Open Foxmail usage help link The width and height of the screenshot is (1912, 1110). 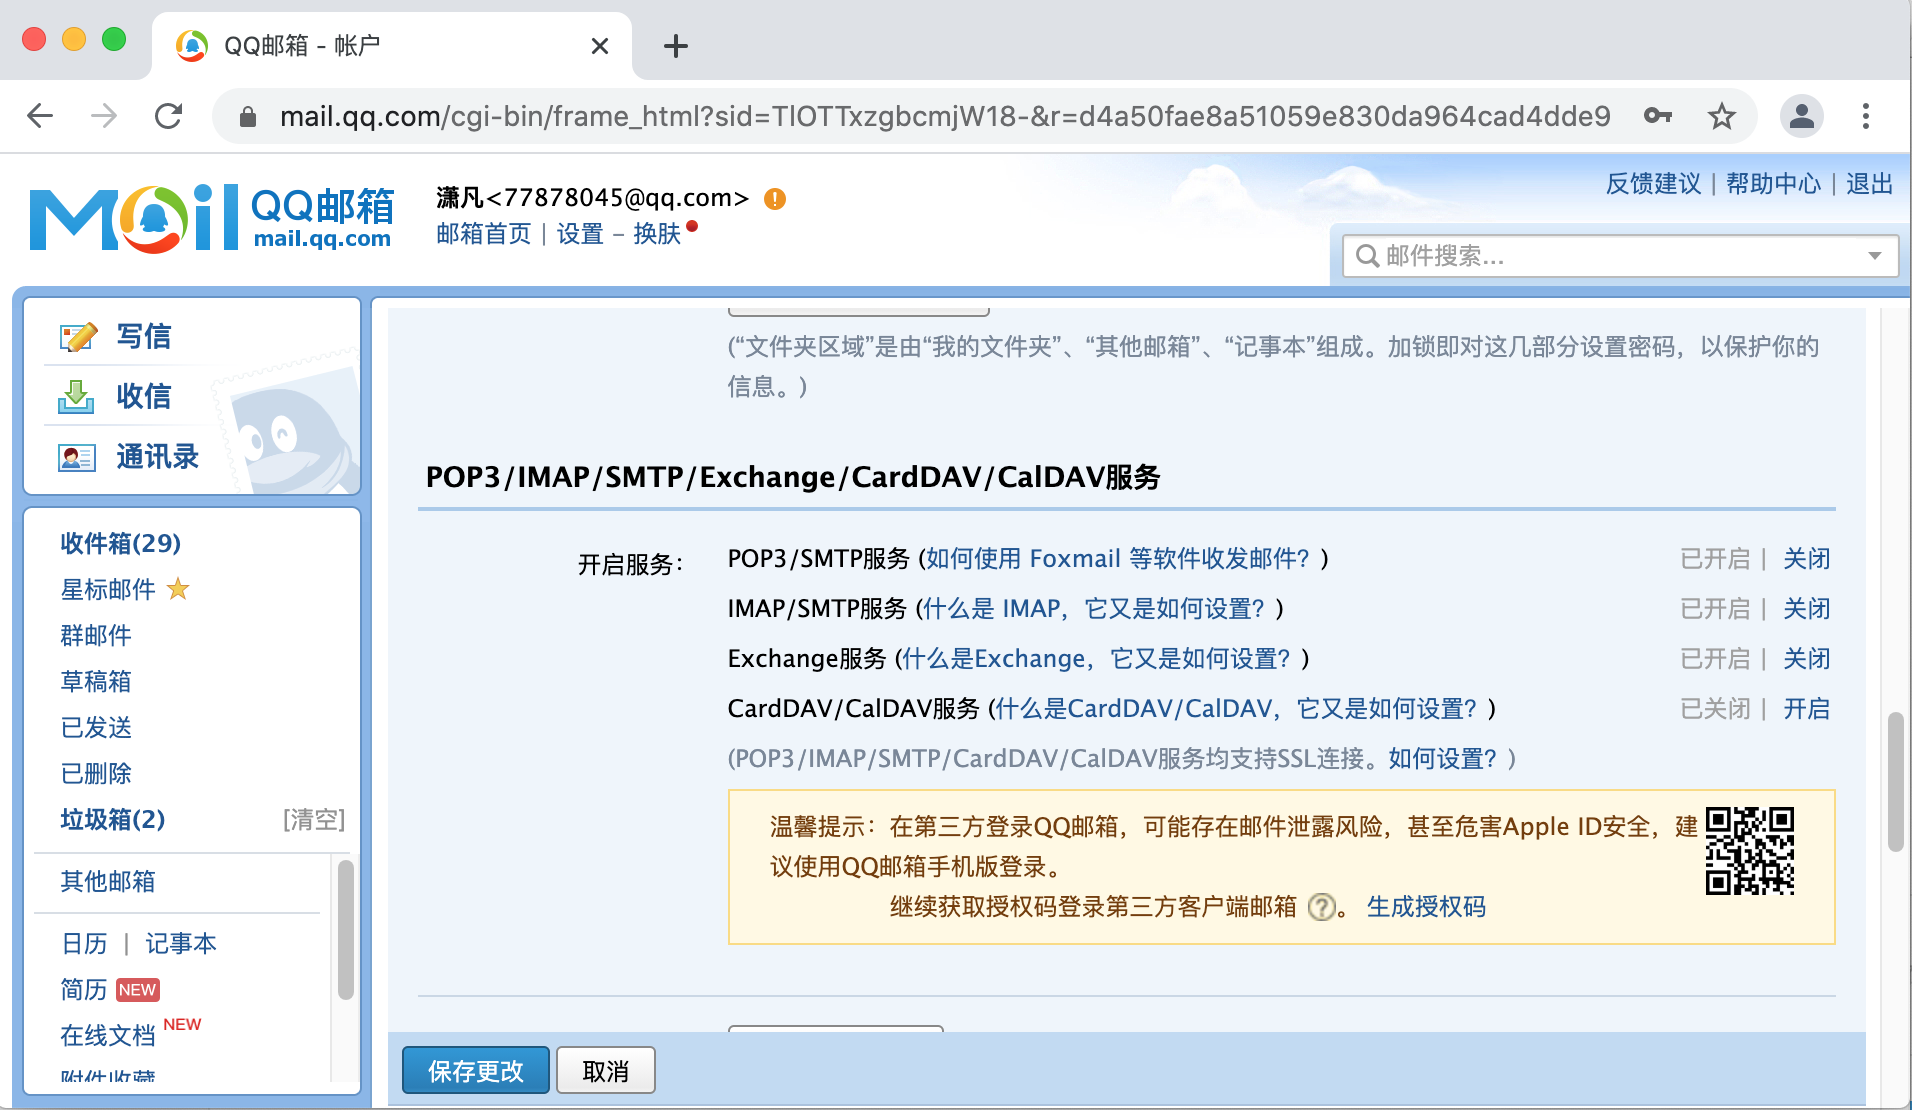(x=1118, y=558)
